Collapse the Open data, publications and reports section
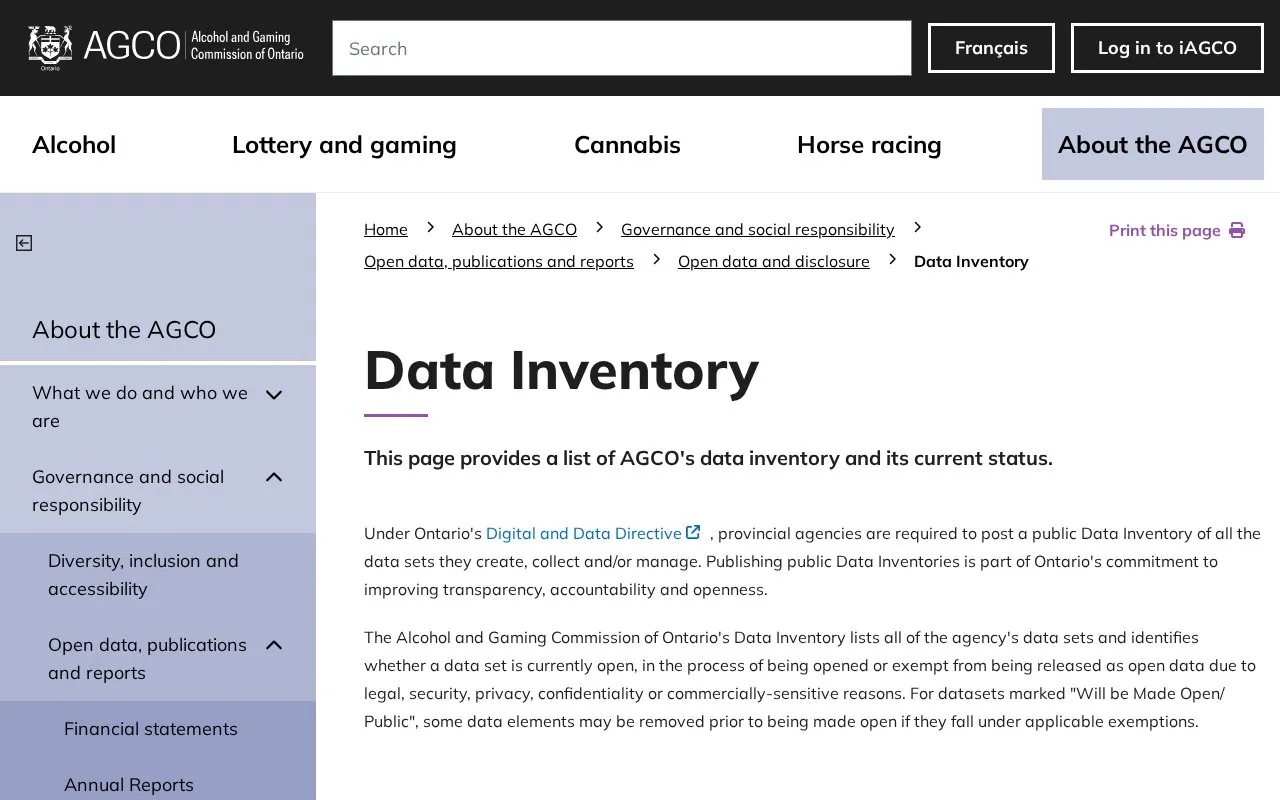Viewport: 1280px width, 800px height. click(x=274, y=646)
